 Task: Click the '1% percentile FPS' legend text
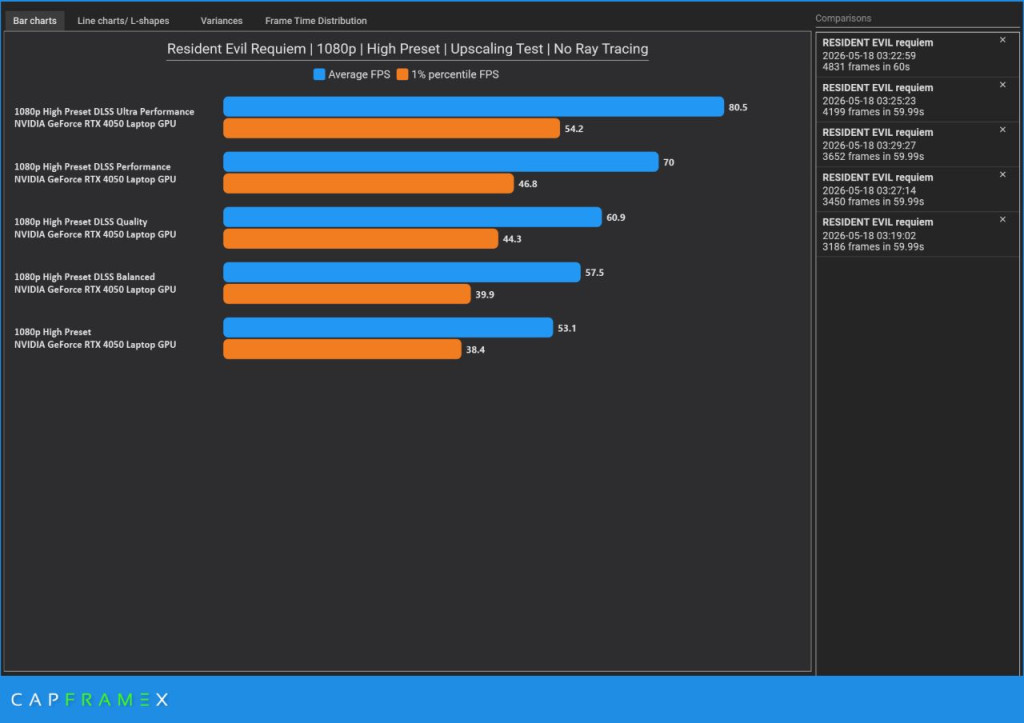[455, 74]
